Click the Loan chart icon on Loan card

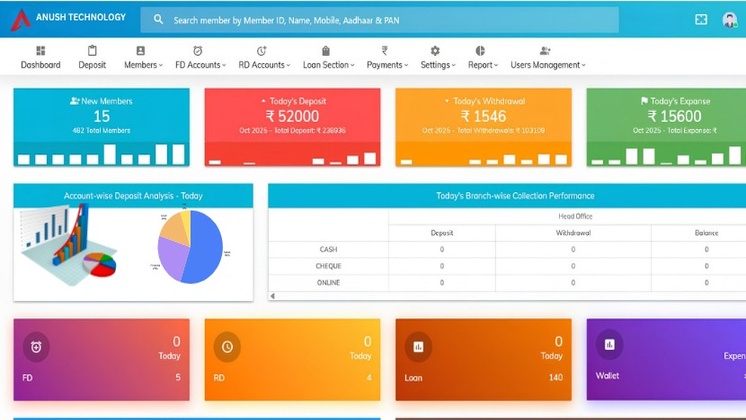[418, 347]
